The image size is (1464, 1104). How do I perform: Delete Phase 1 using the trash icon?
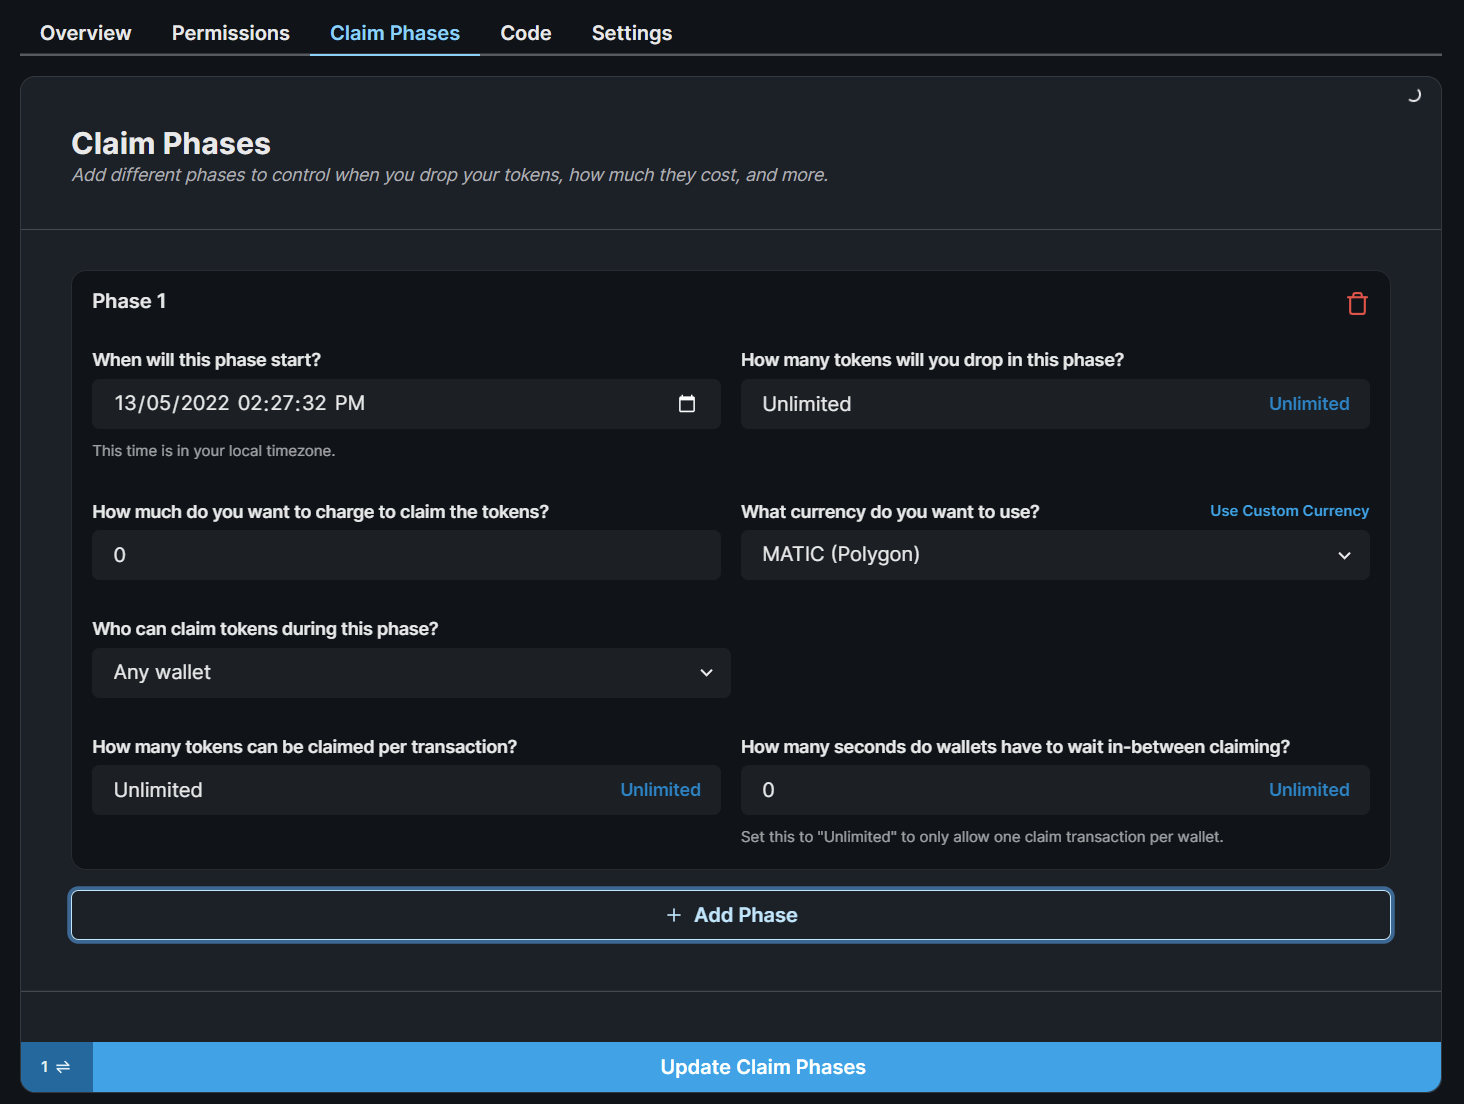(x=1357, y=303)
